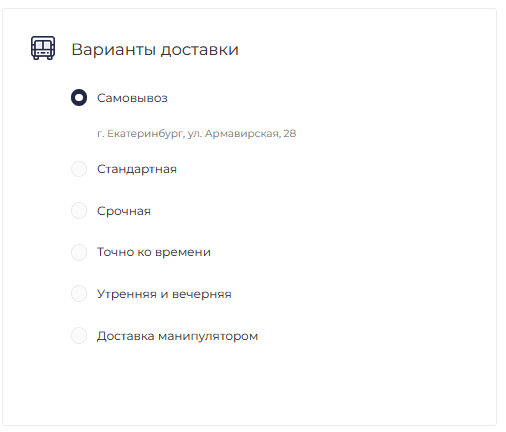Click ул. Армавирская in the pickup address
The height and width of the screenshot is (432, 506).
point(234,134)
